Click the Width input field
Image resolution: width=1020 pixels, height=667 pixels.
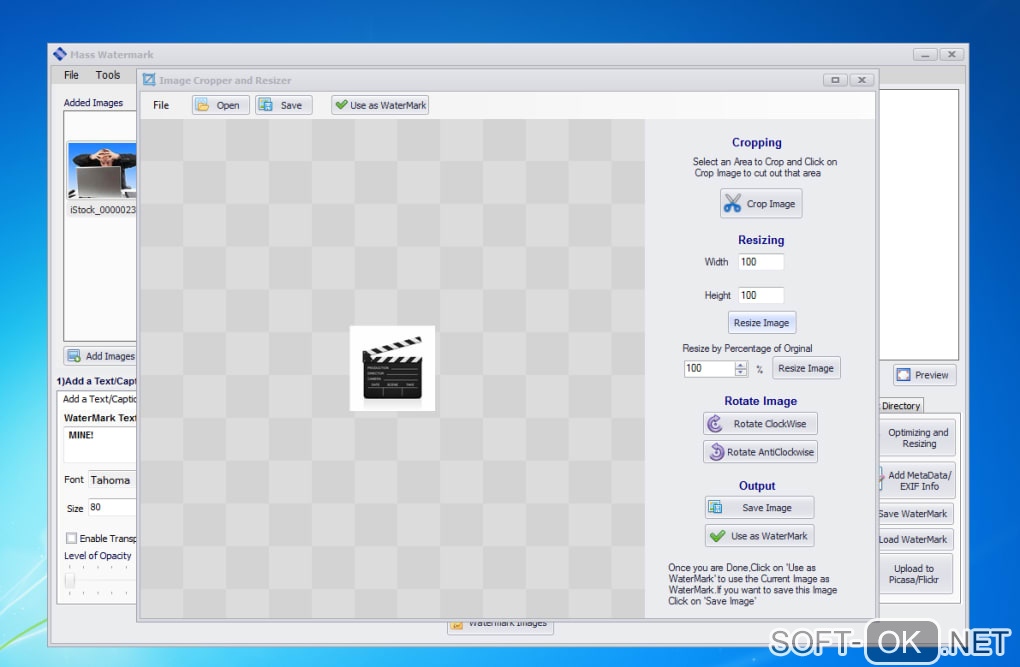pyautogui.click(x=760, y=262)
